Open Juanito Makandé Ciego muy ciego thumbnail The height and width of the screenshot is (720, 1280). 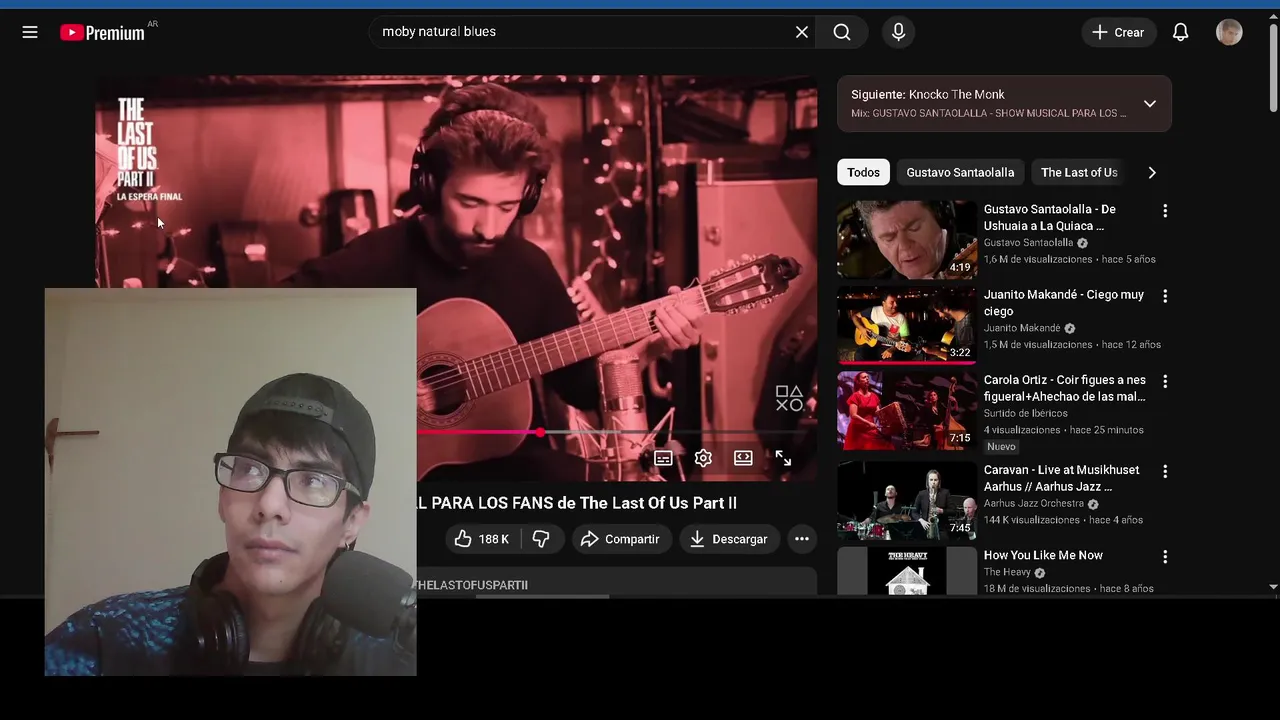tap(907, 324)
